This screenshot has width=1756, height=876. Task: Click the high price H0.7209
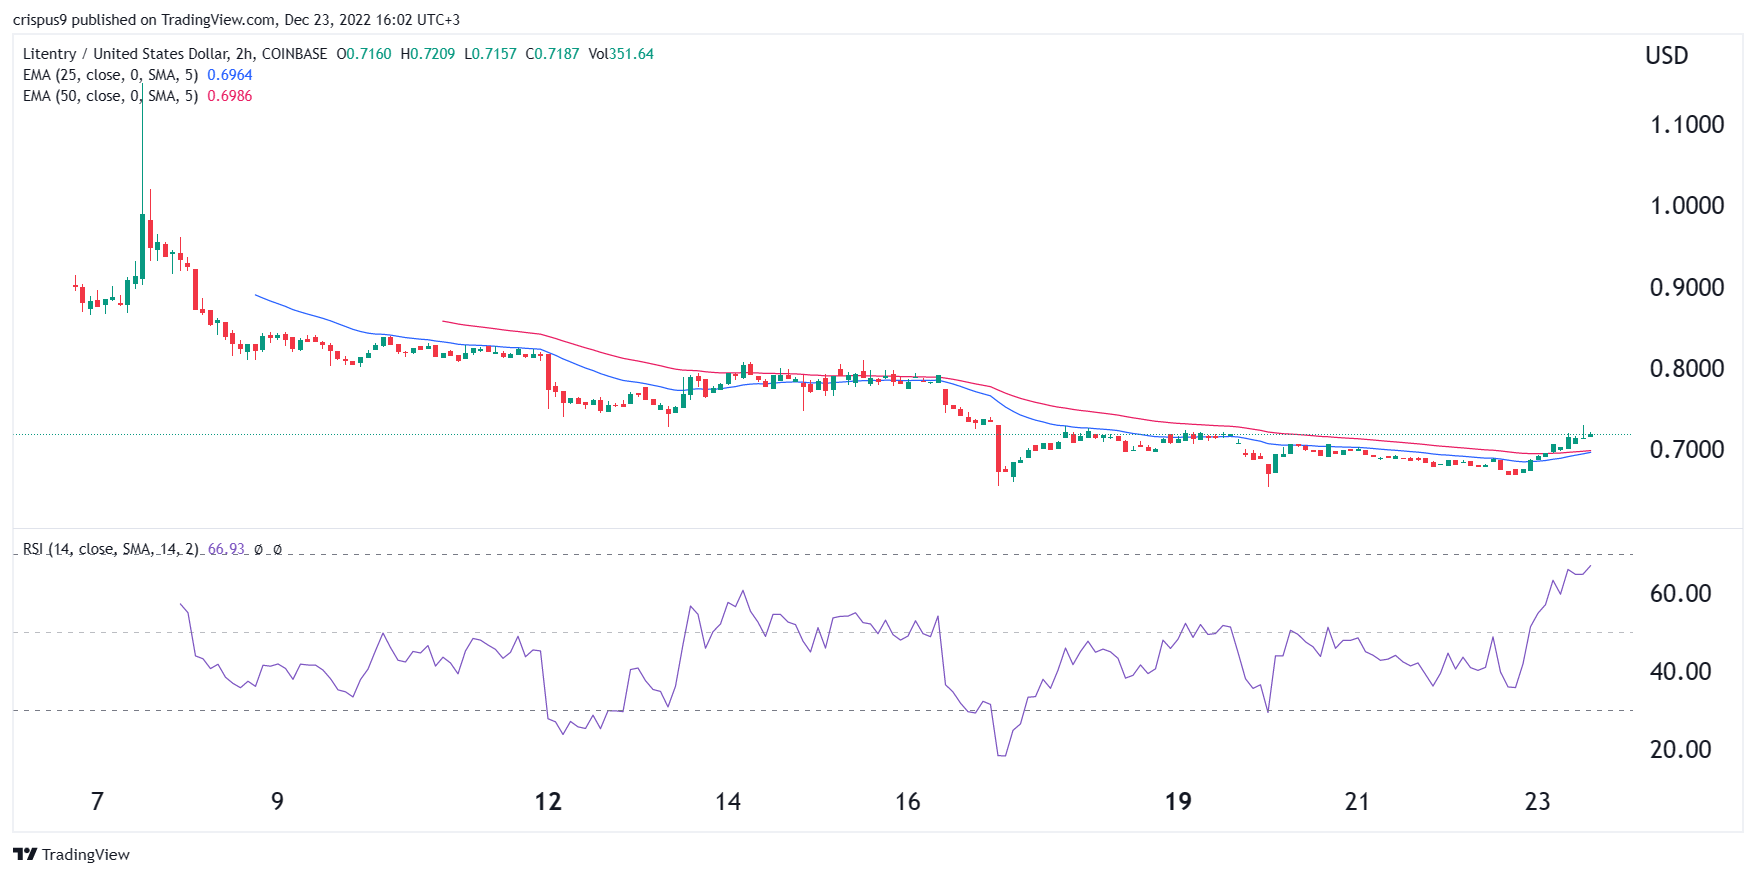(428, 54)
